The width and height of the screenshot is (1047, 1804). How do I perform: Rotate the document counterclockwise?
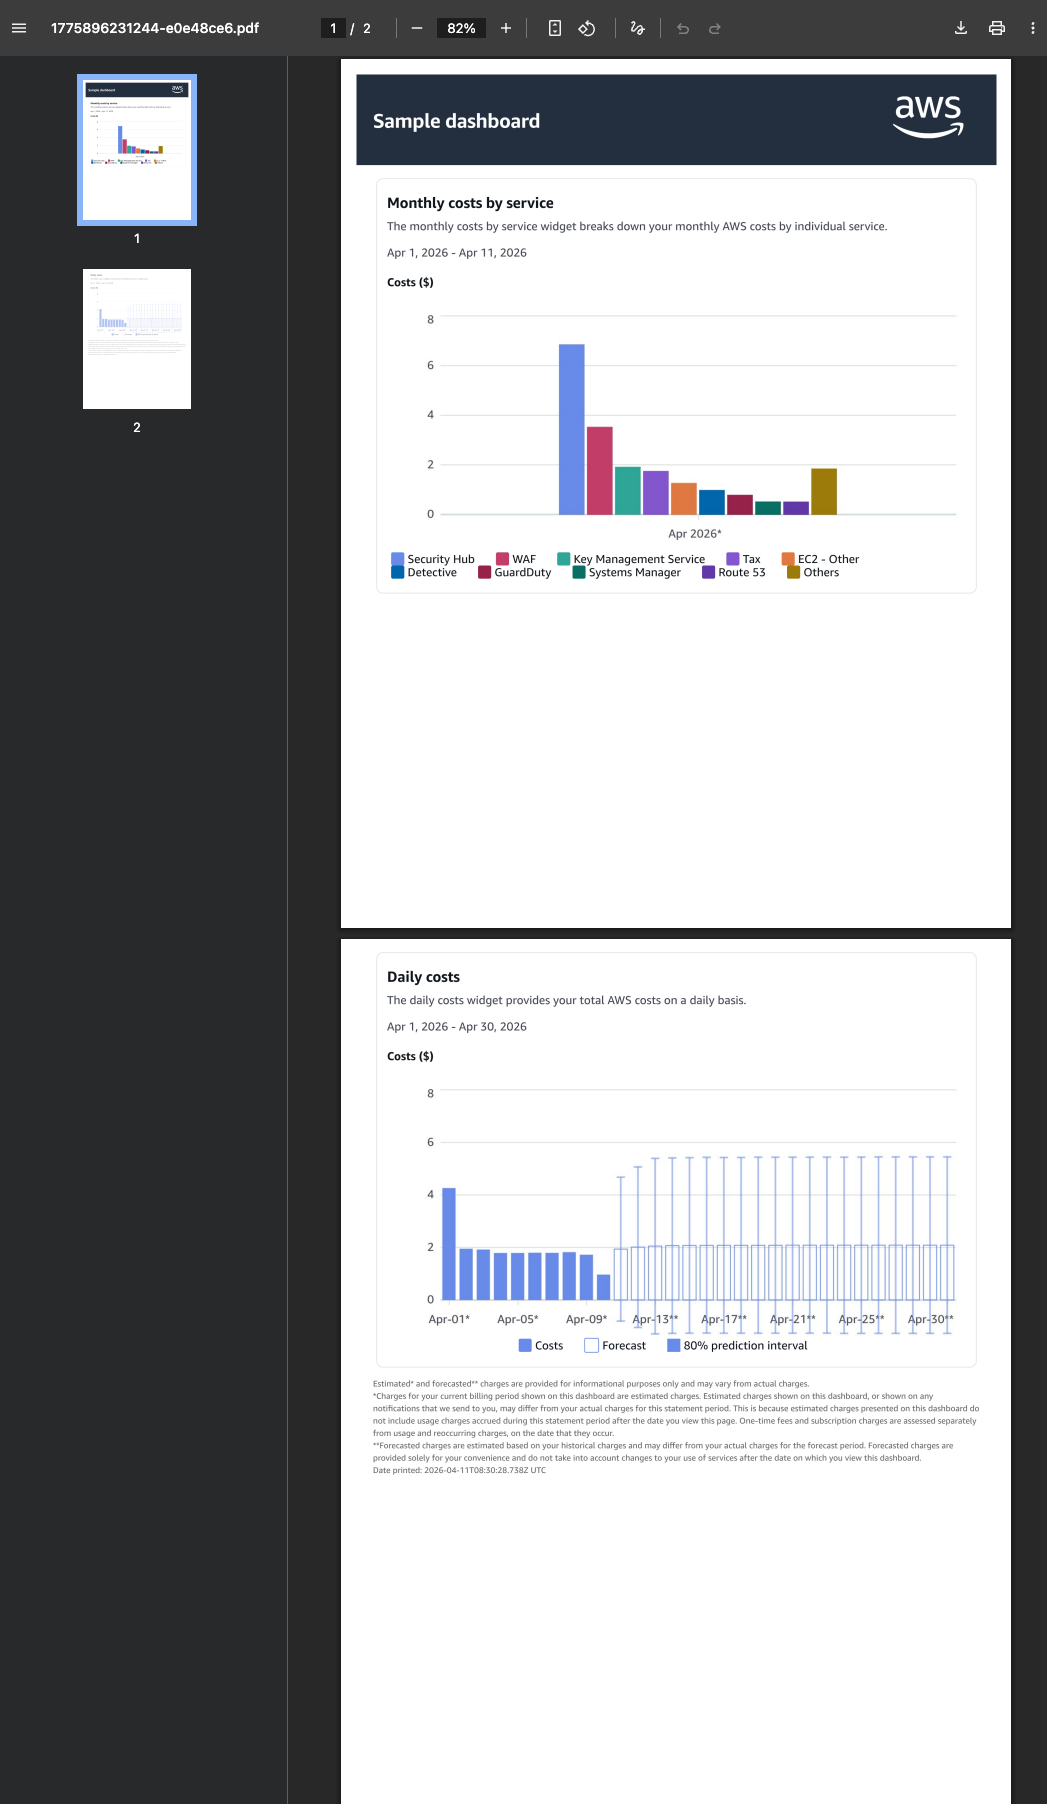tap(587, 28)
